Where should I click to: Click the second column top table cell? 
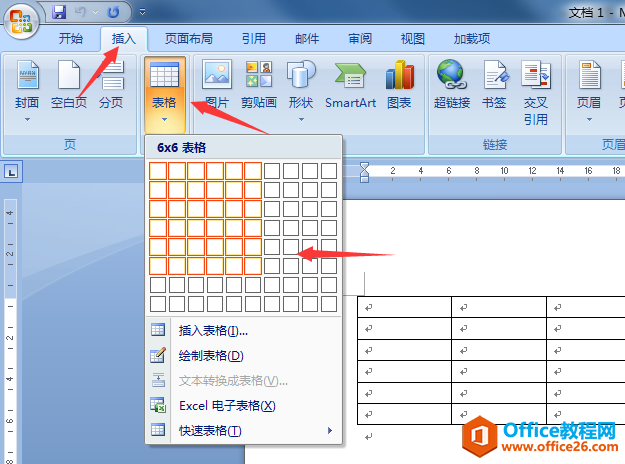pos(499,307)
